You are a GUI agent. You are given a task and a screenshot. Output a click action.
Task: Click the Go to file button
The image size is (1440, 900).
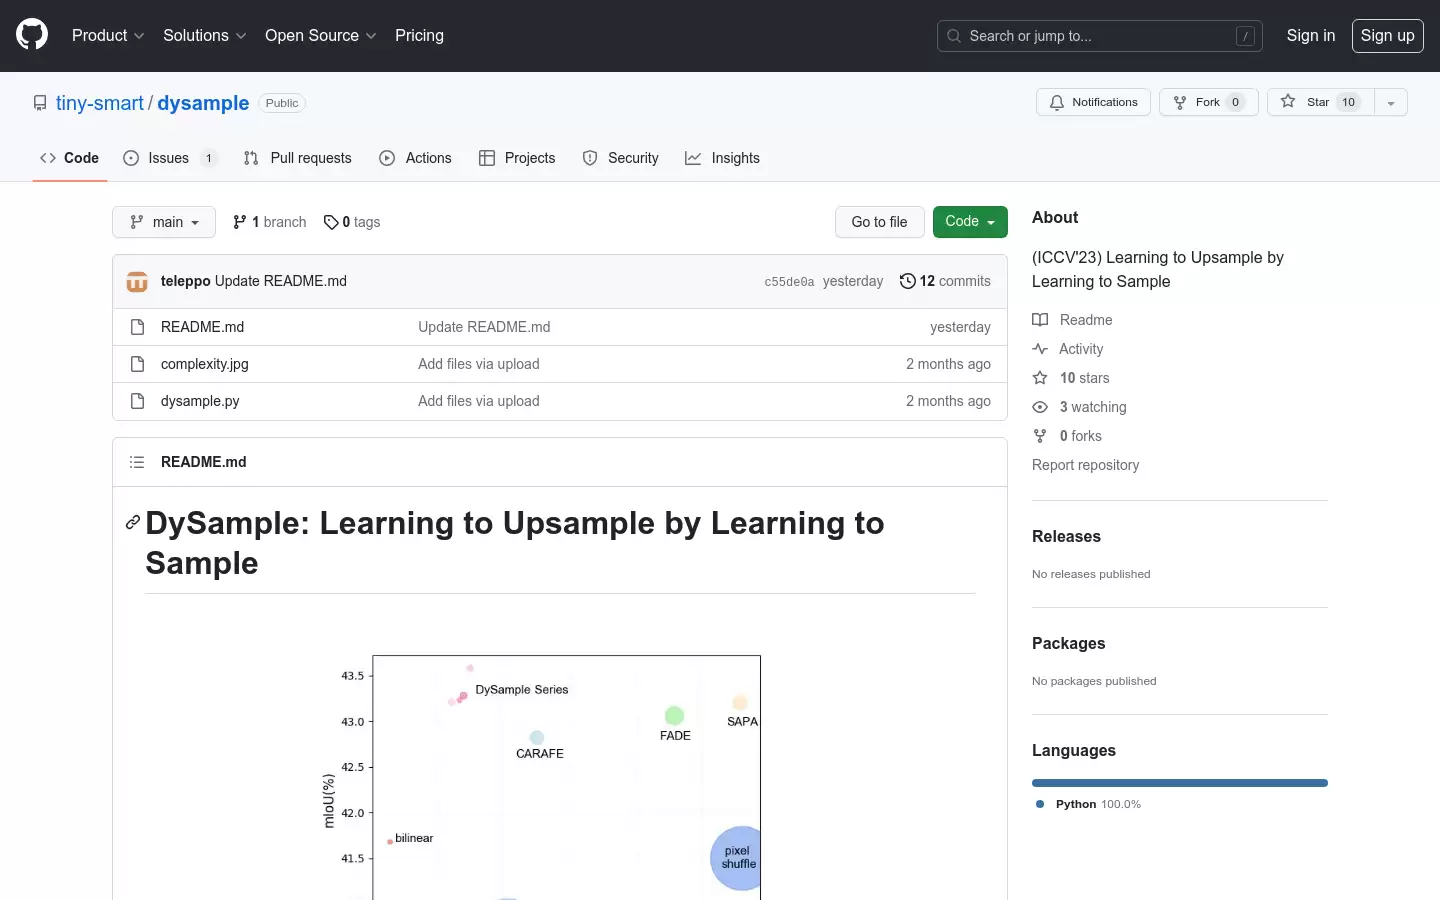point(879,222)
